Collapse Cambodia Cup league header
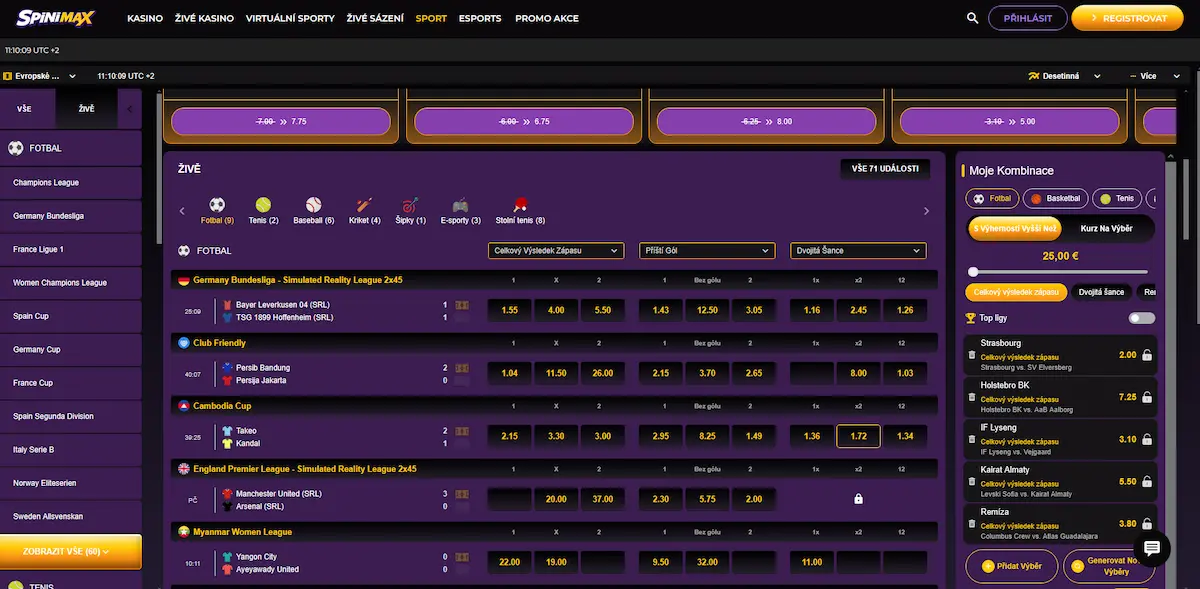This screenshot has width=1200, height=589. (555, 406)
